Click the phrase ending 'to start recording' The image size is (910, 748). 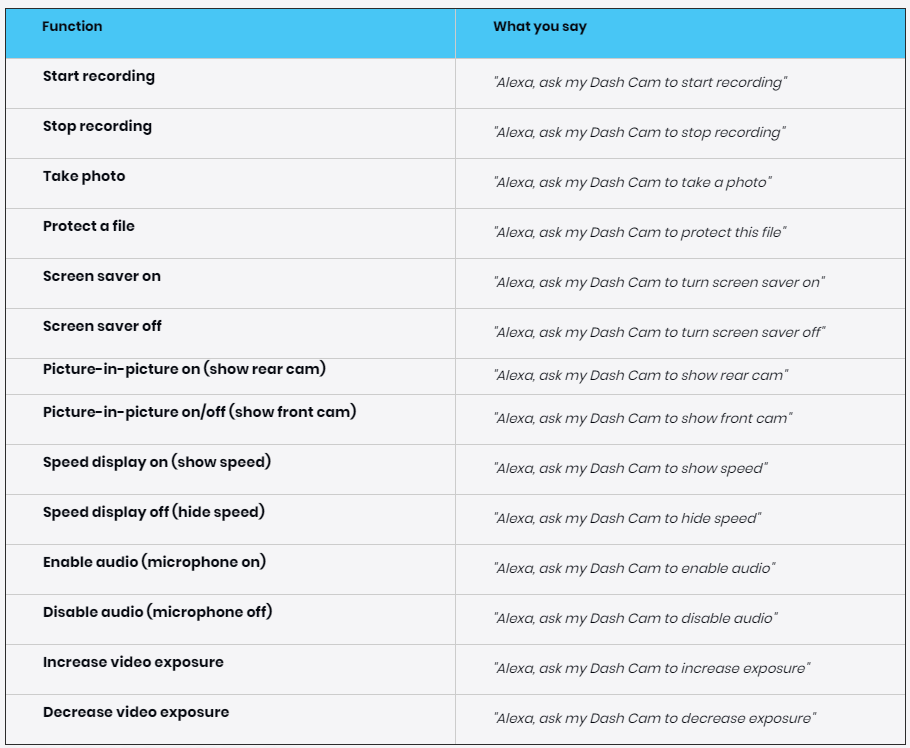[x=640, y=82]
